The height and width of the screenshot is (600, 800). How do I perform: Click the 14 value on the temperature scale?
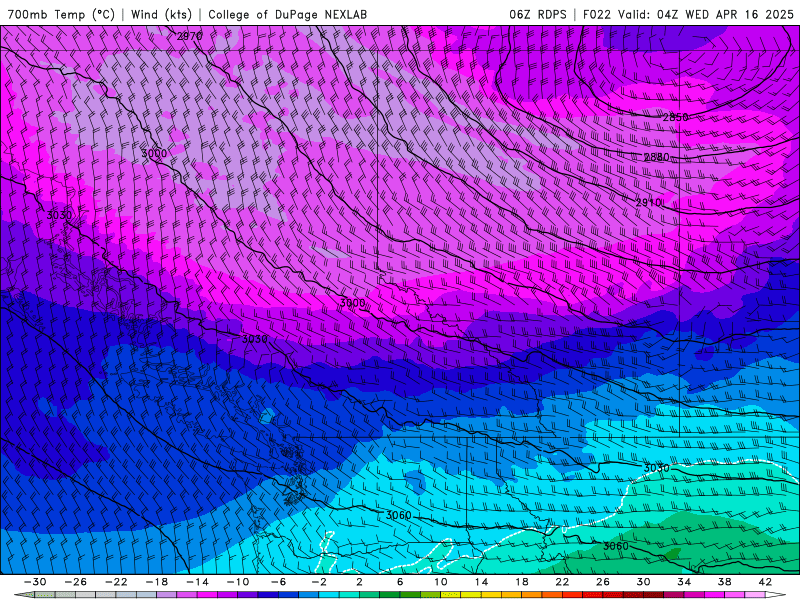(481, 582)
